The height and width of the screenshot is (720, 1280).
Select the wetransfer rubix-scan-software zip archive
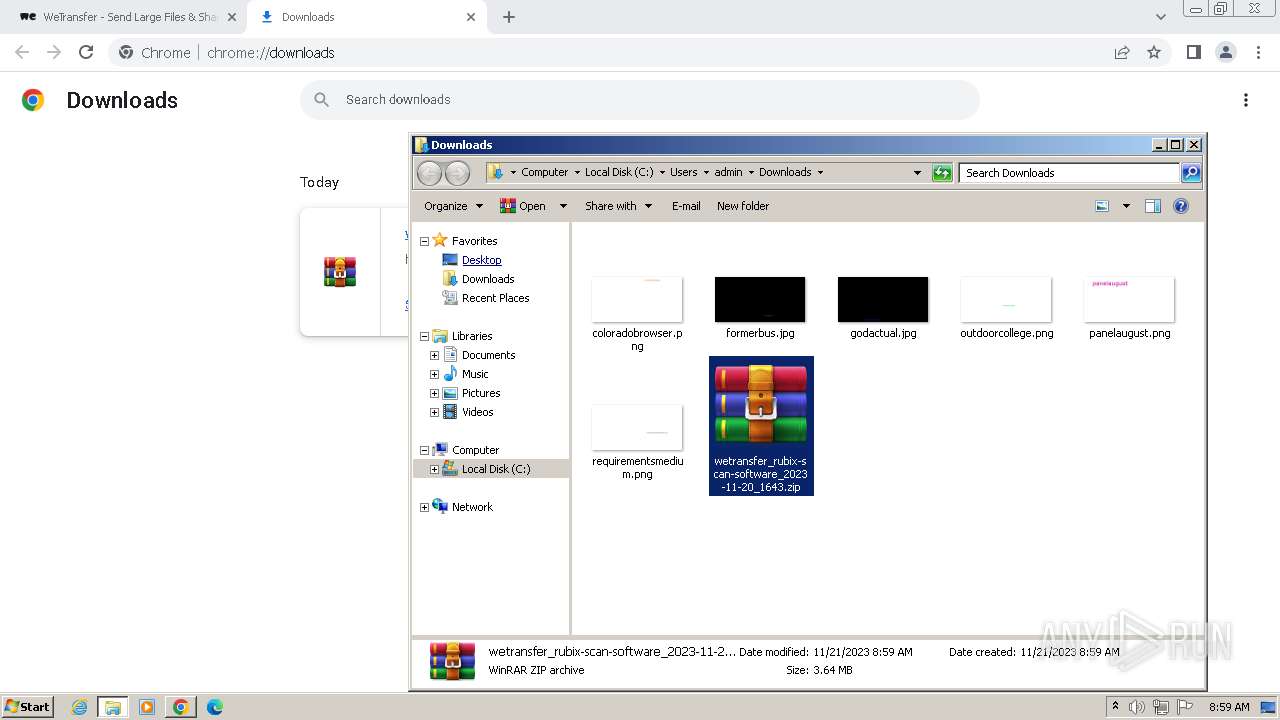point(761,426)
